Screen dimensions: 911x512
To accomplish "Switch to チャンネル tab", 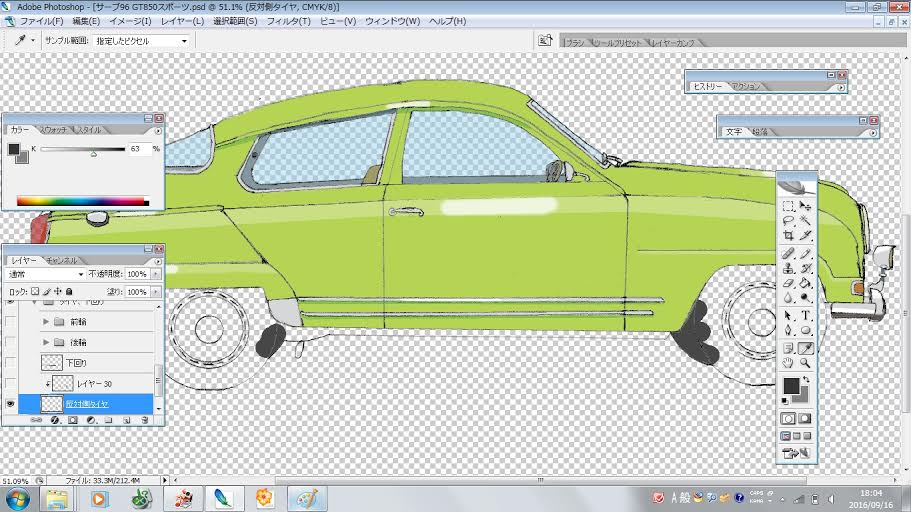I will point(62,260).
